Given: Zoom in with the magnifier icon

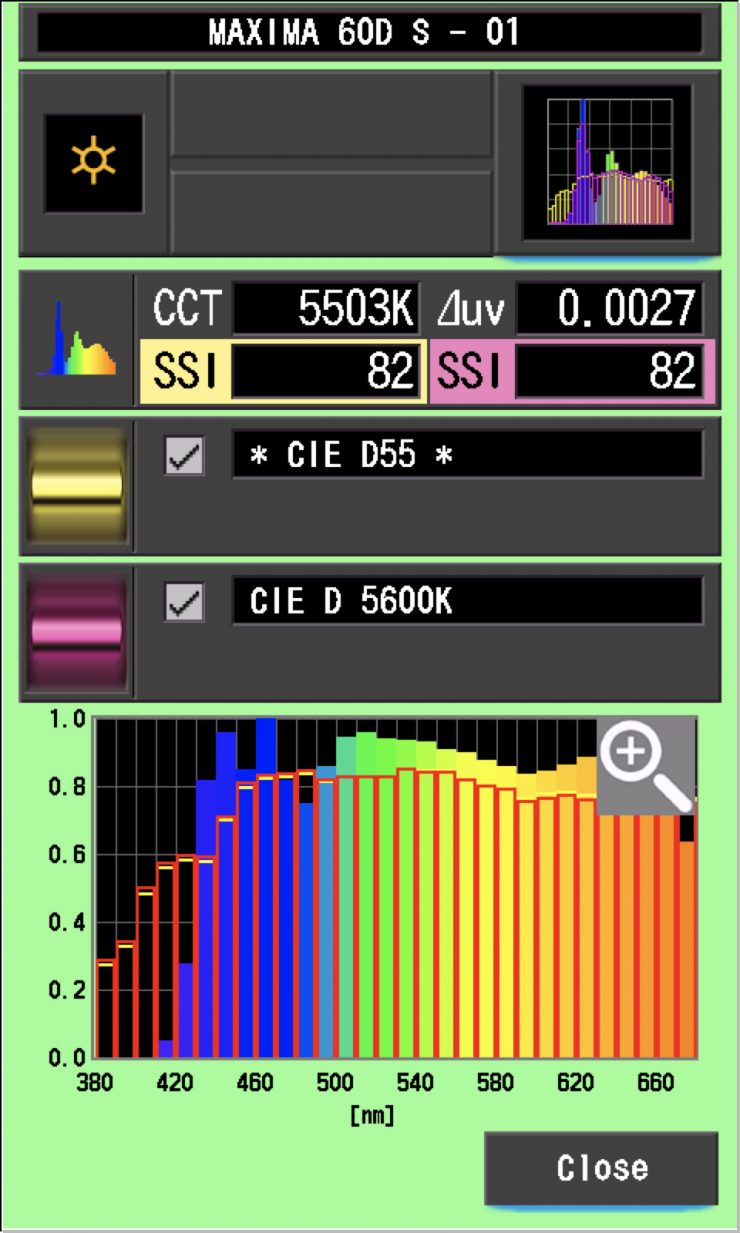Looking at the screenshot, I should [645, 765].
